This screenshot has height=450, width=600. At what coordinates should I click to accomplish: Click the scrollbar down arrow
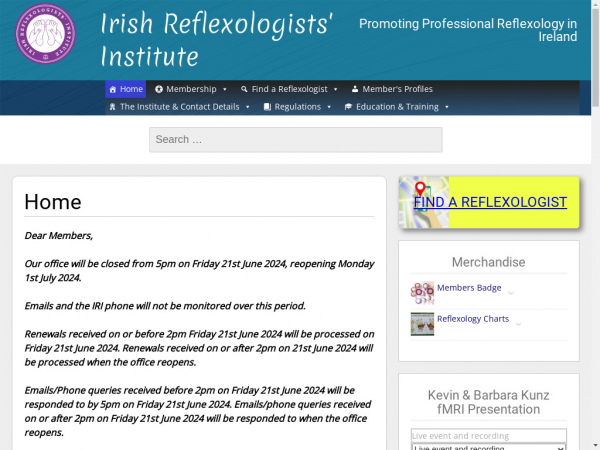595,446
